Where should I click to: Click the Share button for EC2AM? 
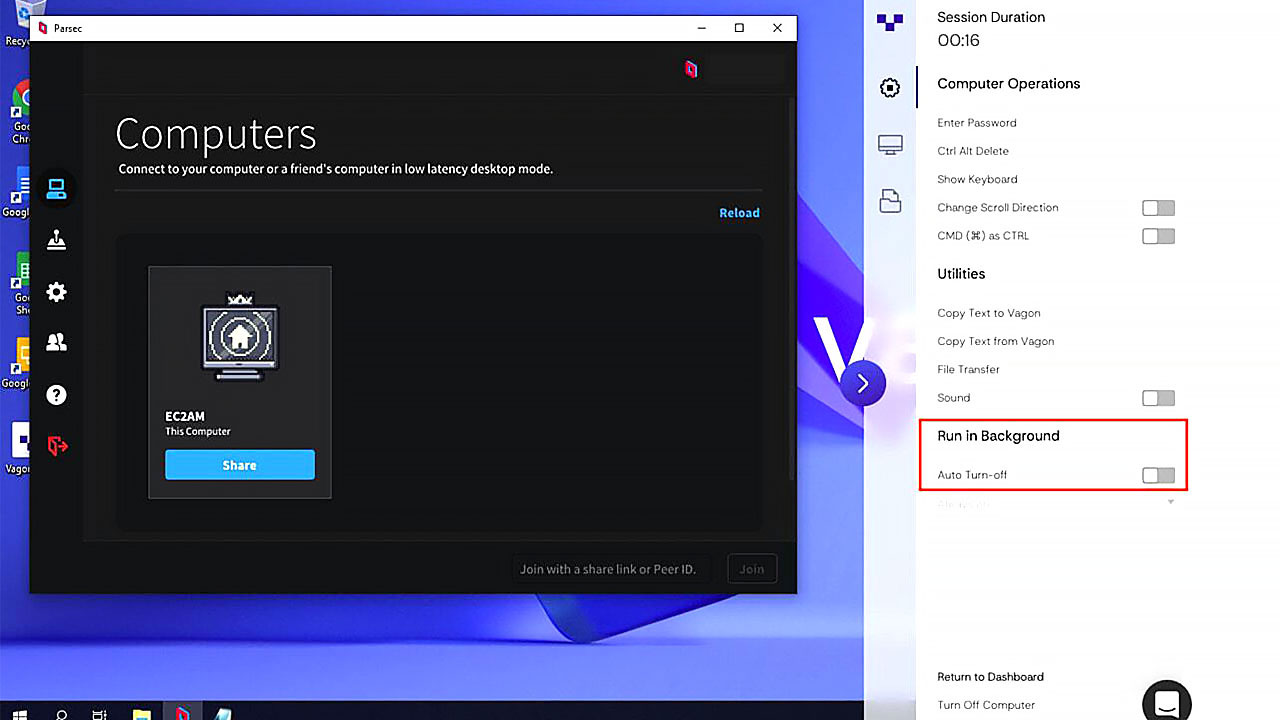click(240, 465)
